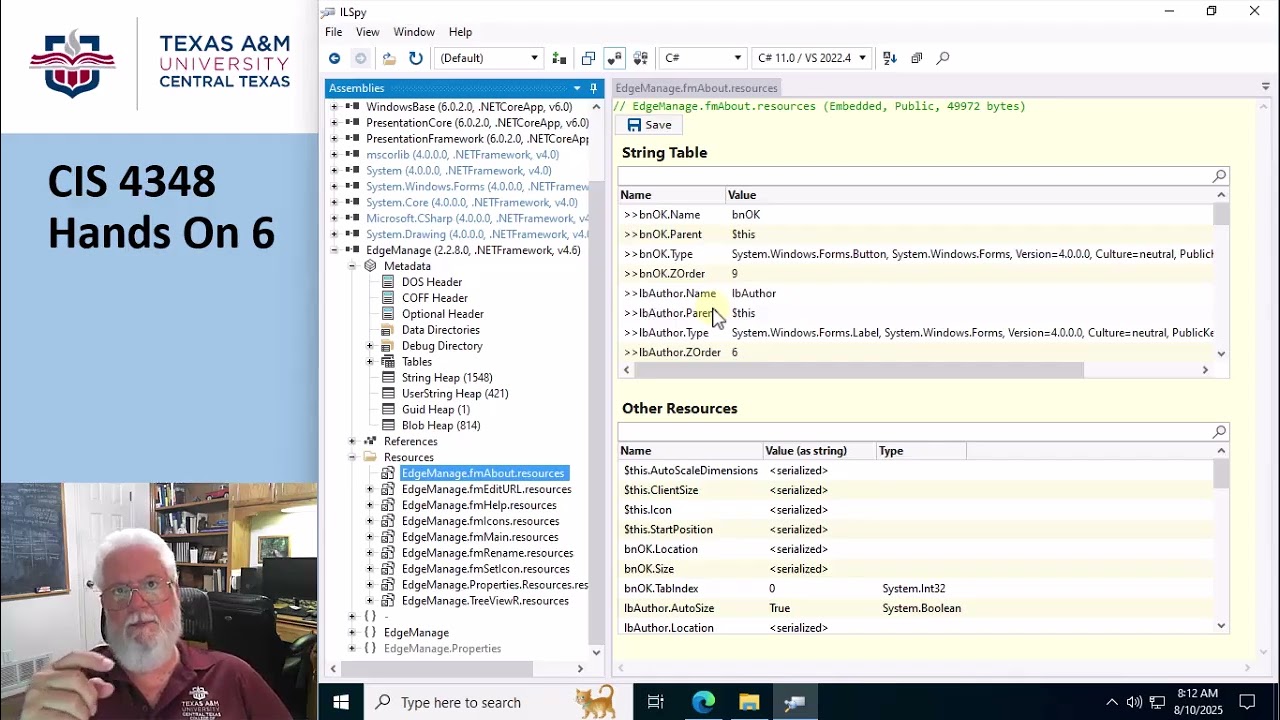This screenshot has height=720, width=1280.
Task: Click the Save button
Action: [649, 125]
